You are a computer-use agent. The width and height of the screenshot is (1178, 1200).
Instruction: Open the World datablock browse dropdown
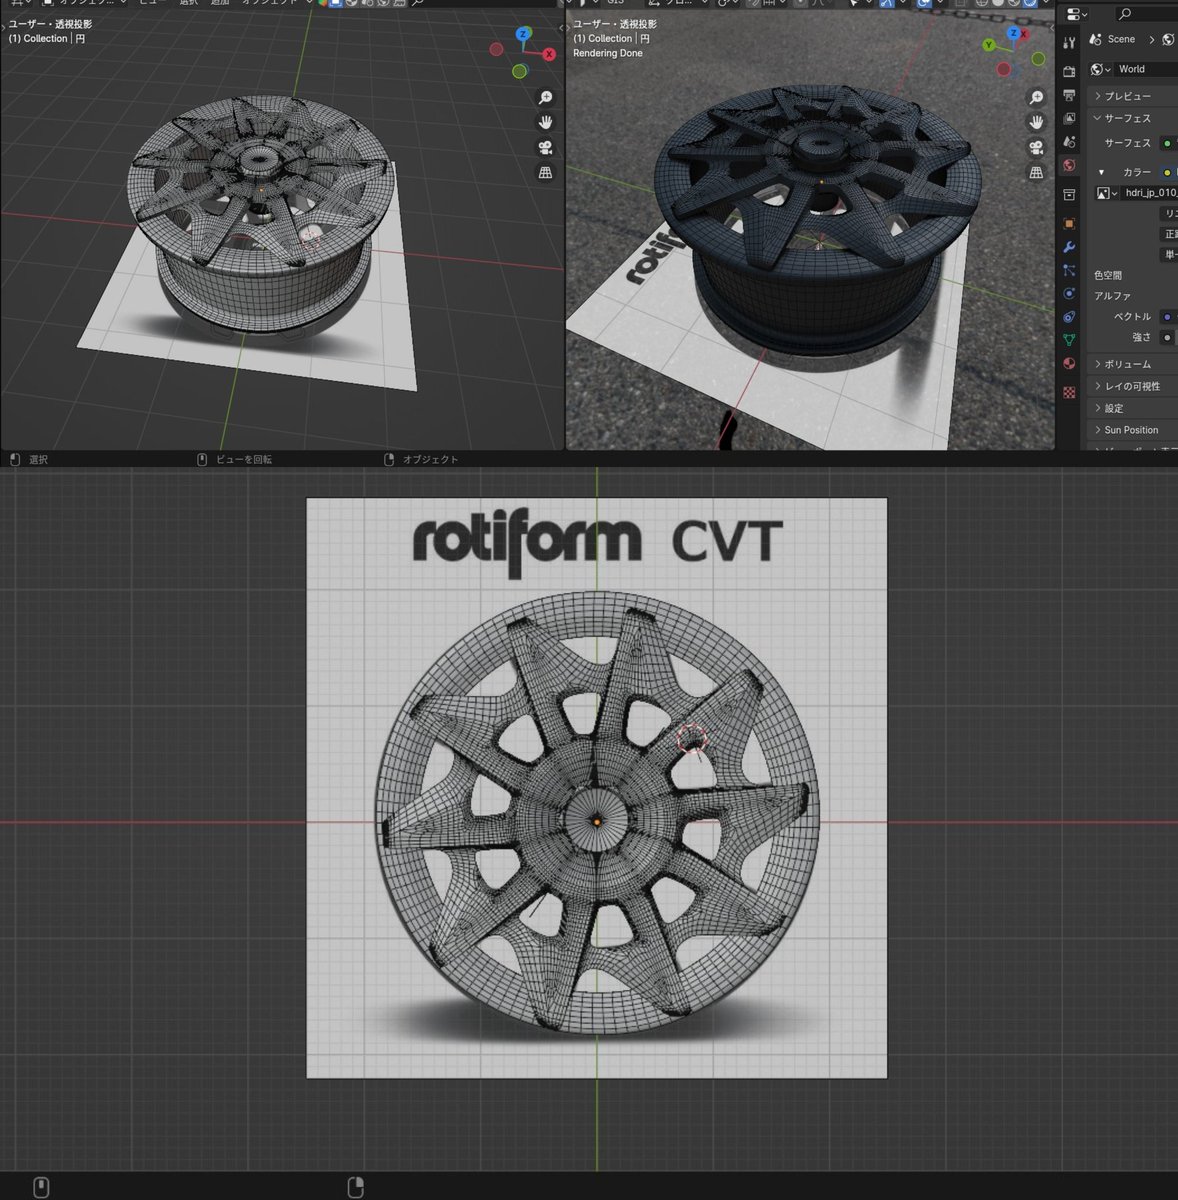pos(1101,69)
